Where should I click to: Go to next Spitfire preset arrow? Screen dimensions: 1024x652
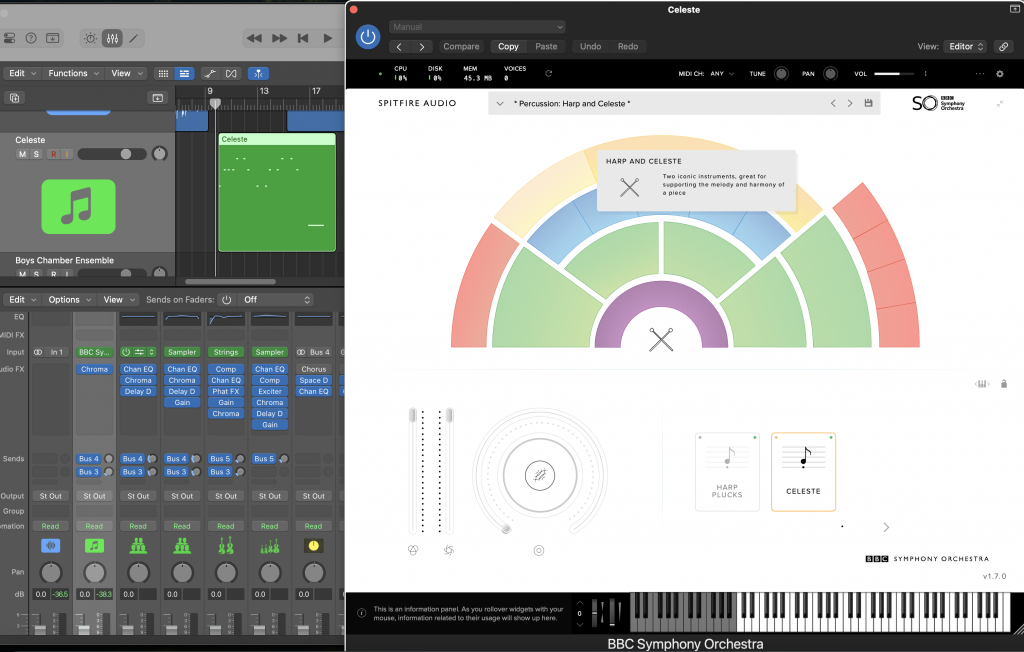pyautogui.click(x=850, y=103)
